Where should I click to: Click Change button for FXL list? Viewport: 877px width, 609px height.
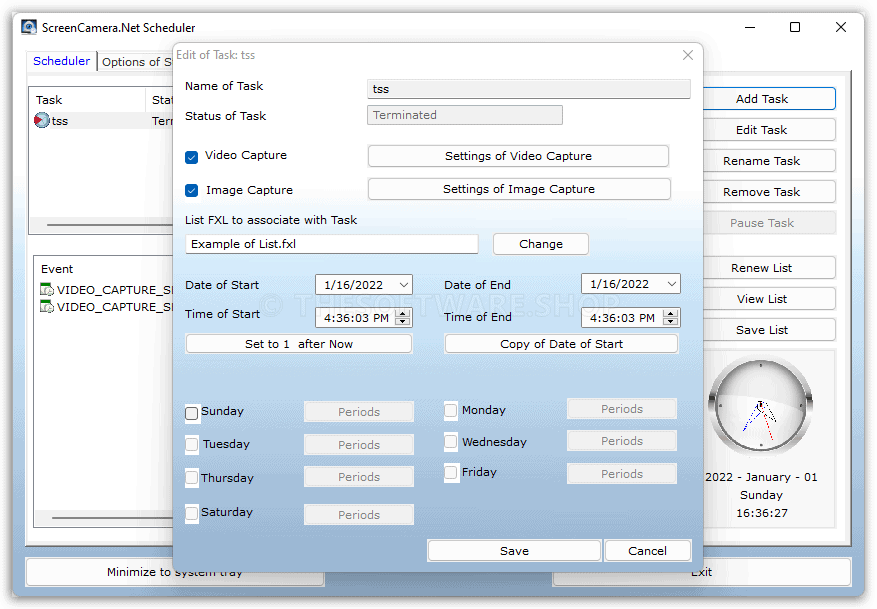(540, 244)
